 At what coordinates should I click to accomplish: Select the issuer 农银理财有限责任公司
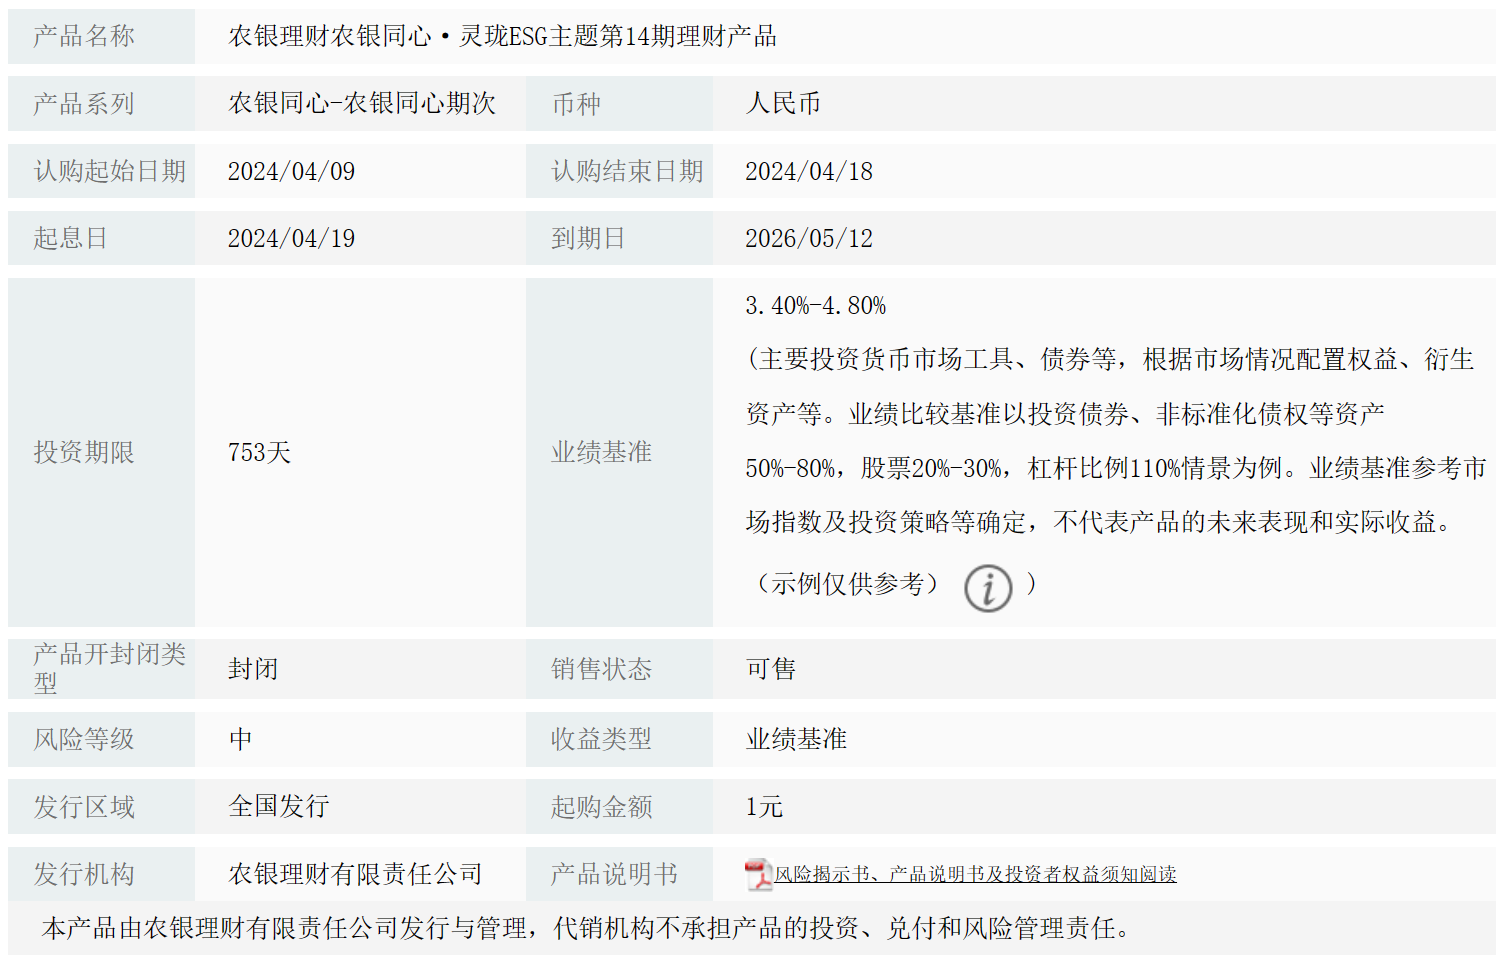coord(355,875)
